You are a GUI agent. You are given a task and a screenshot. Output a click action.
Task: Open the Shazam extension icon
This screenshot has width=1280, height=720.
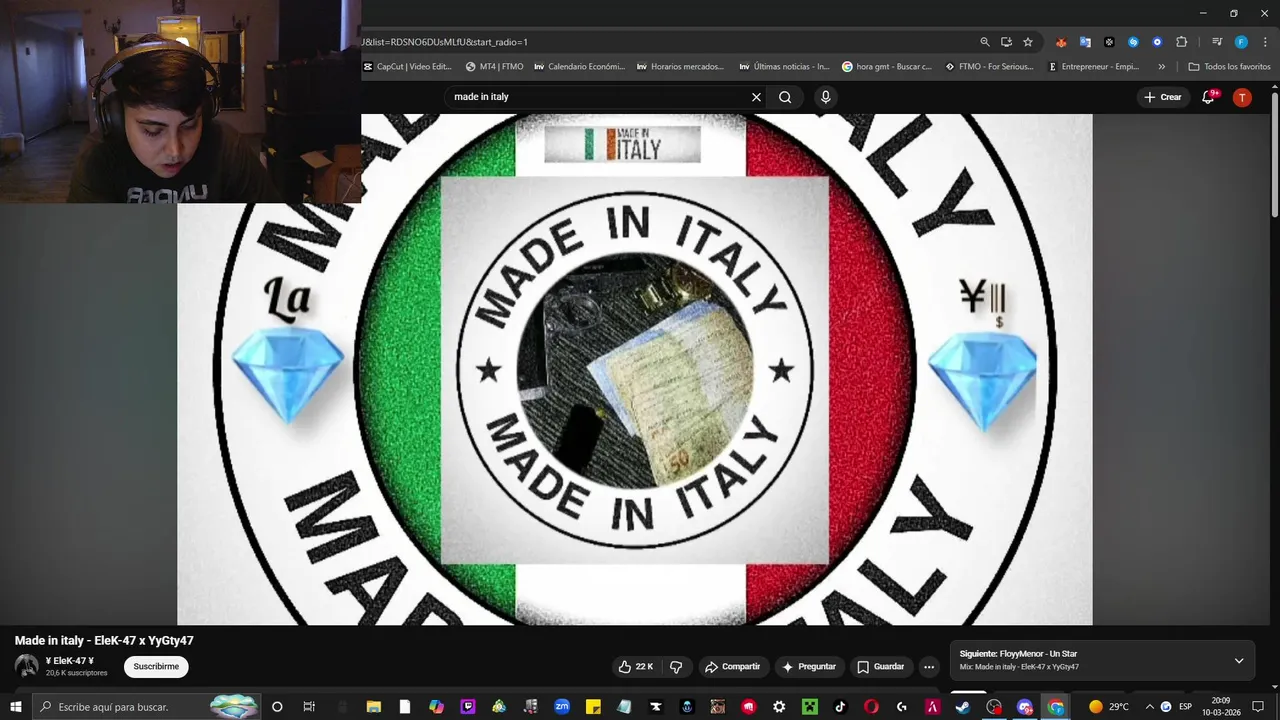pyautogui.click(x=1133, y=42)
